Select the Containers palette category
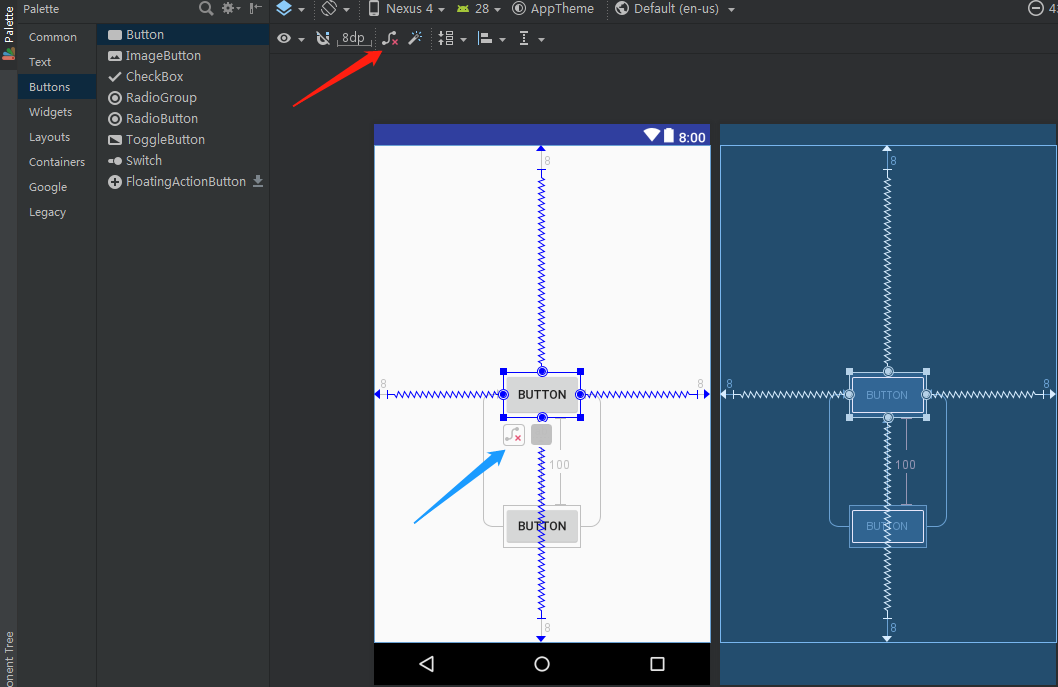 (57, 162)
